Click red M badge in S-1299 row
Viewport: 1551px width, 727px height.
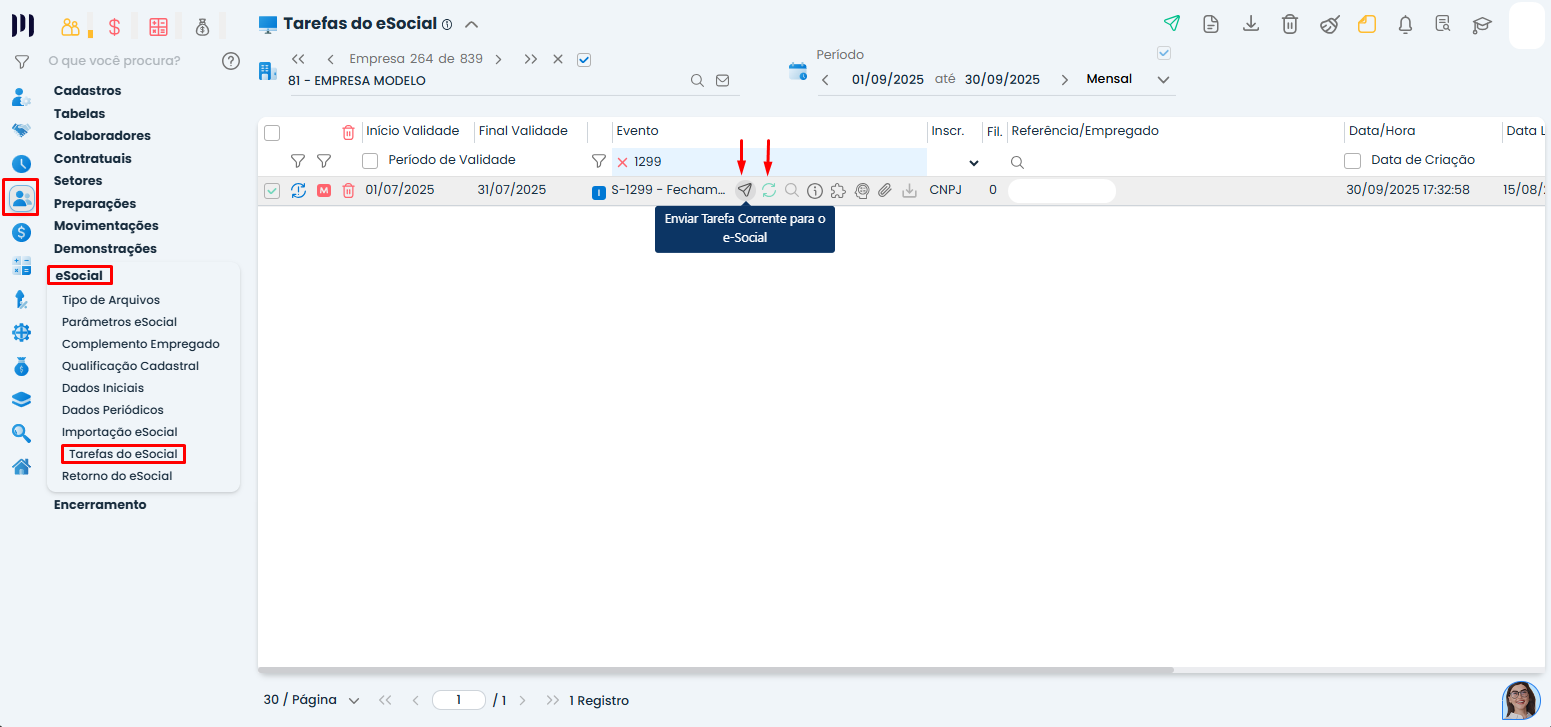[324, 190]
